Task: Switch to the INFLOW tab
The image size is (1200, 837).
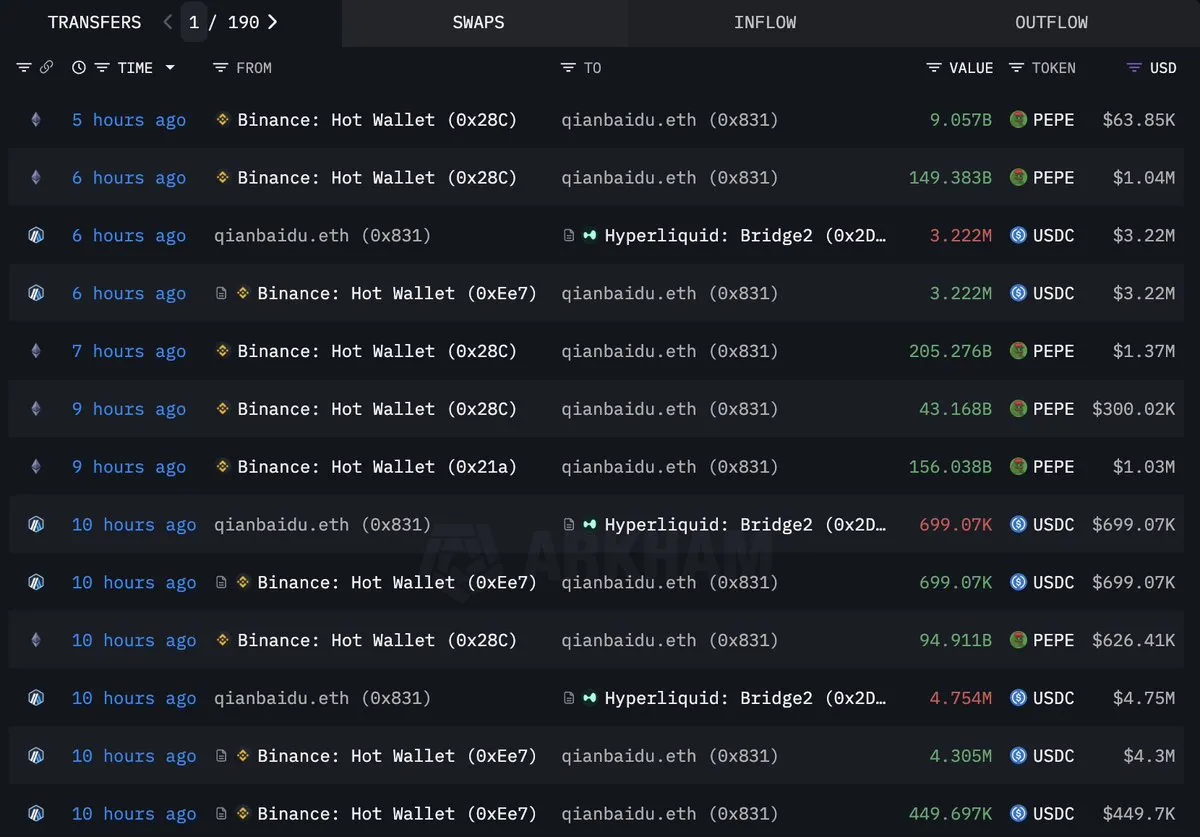Action: coord(765,22)
